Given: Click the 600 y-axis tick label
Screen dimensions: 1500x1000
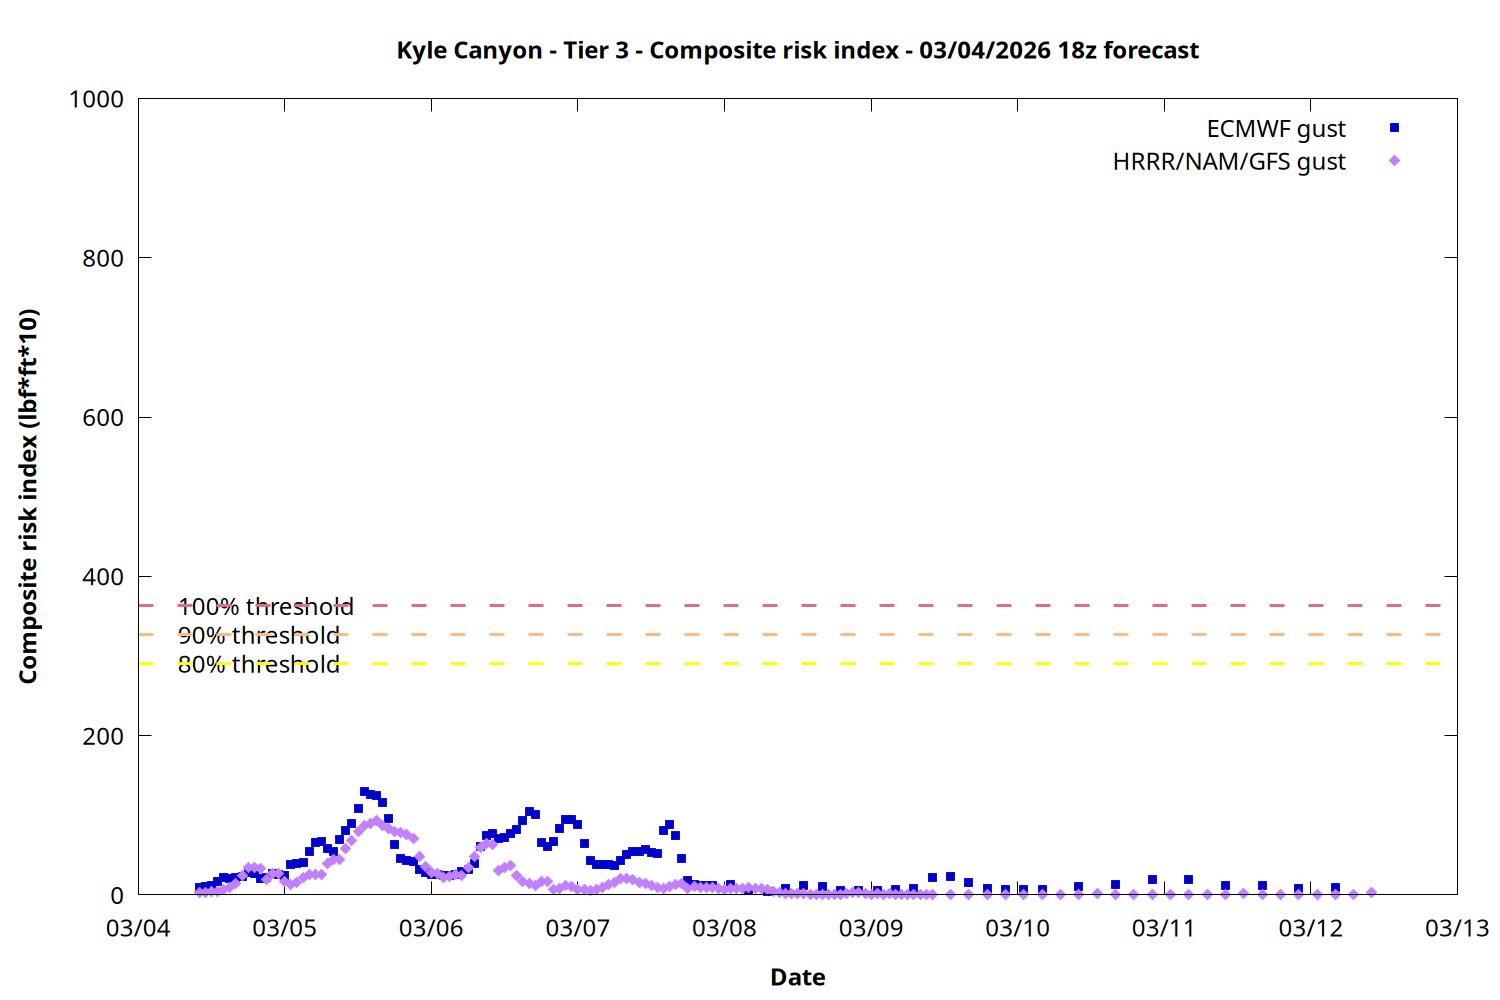Looking at the screenshot, I should (103, 418).
